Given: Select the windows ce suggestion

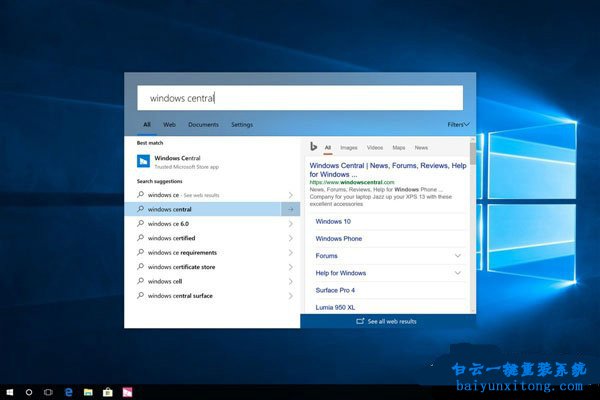Looking at the screenshot, I should tap(212, 195).
